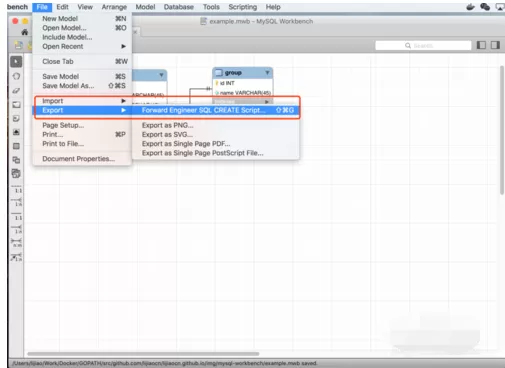Choose Print... menu item

pyautogui.click(x=82, y=135)
